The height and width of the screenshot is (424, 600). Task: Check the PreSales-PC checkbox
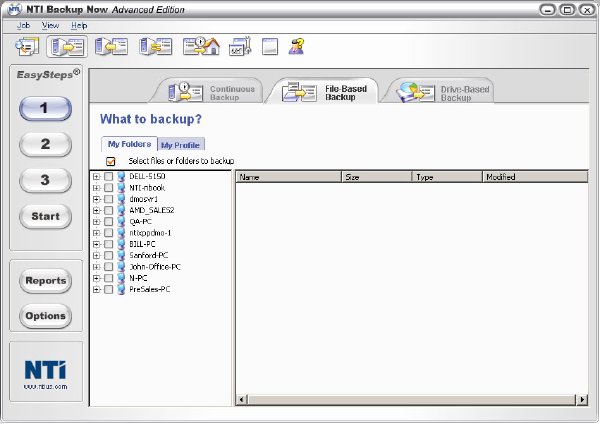click(x=109, y=289)
